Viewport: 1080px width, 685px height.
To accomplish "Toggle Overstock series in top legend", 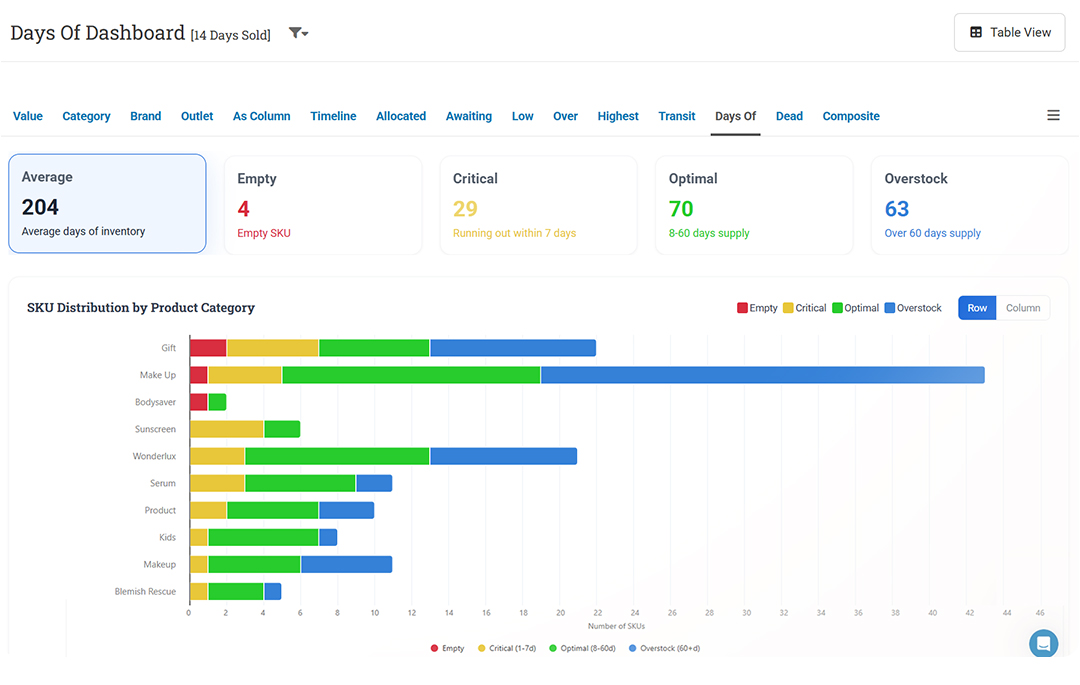I will [x=913, y=308].
